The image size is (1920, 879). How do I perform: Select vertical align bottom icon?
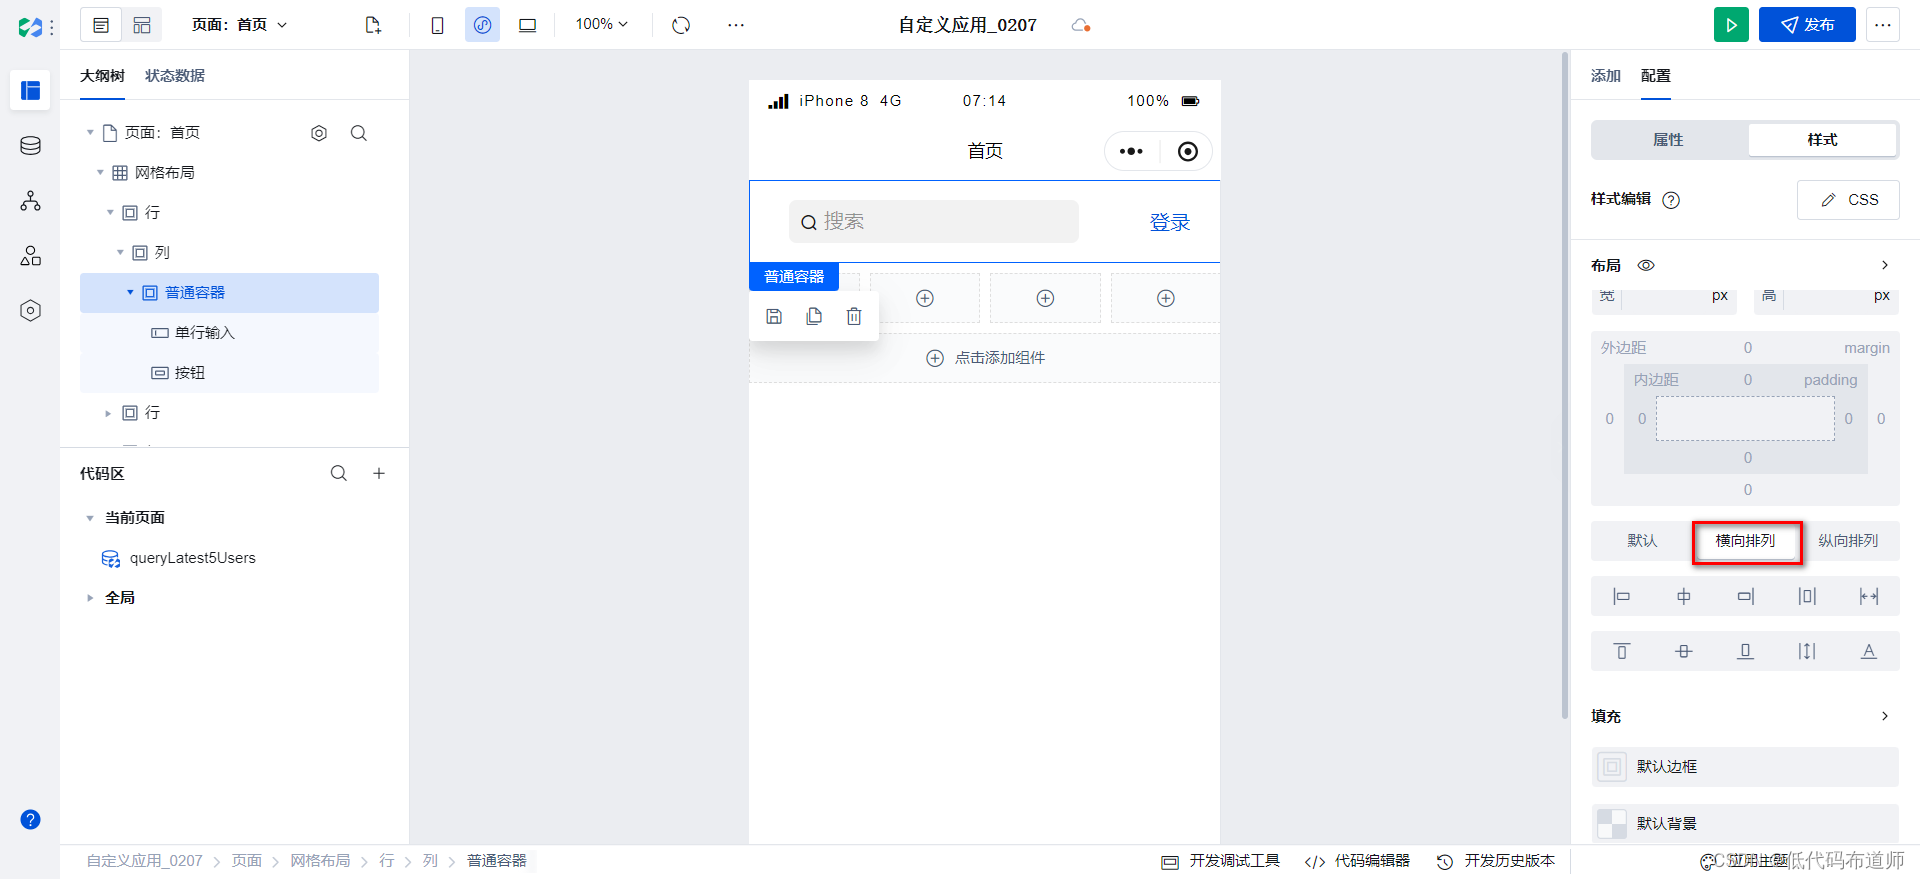[1745, 651]
